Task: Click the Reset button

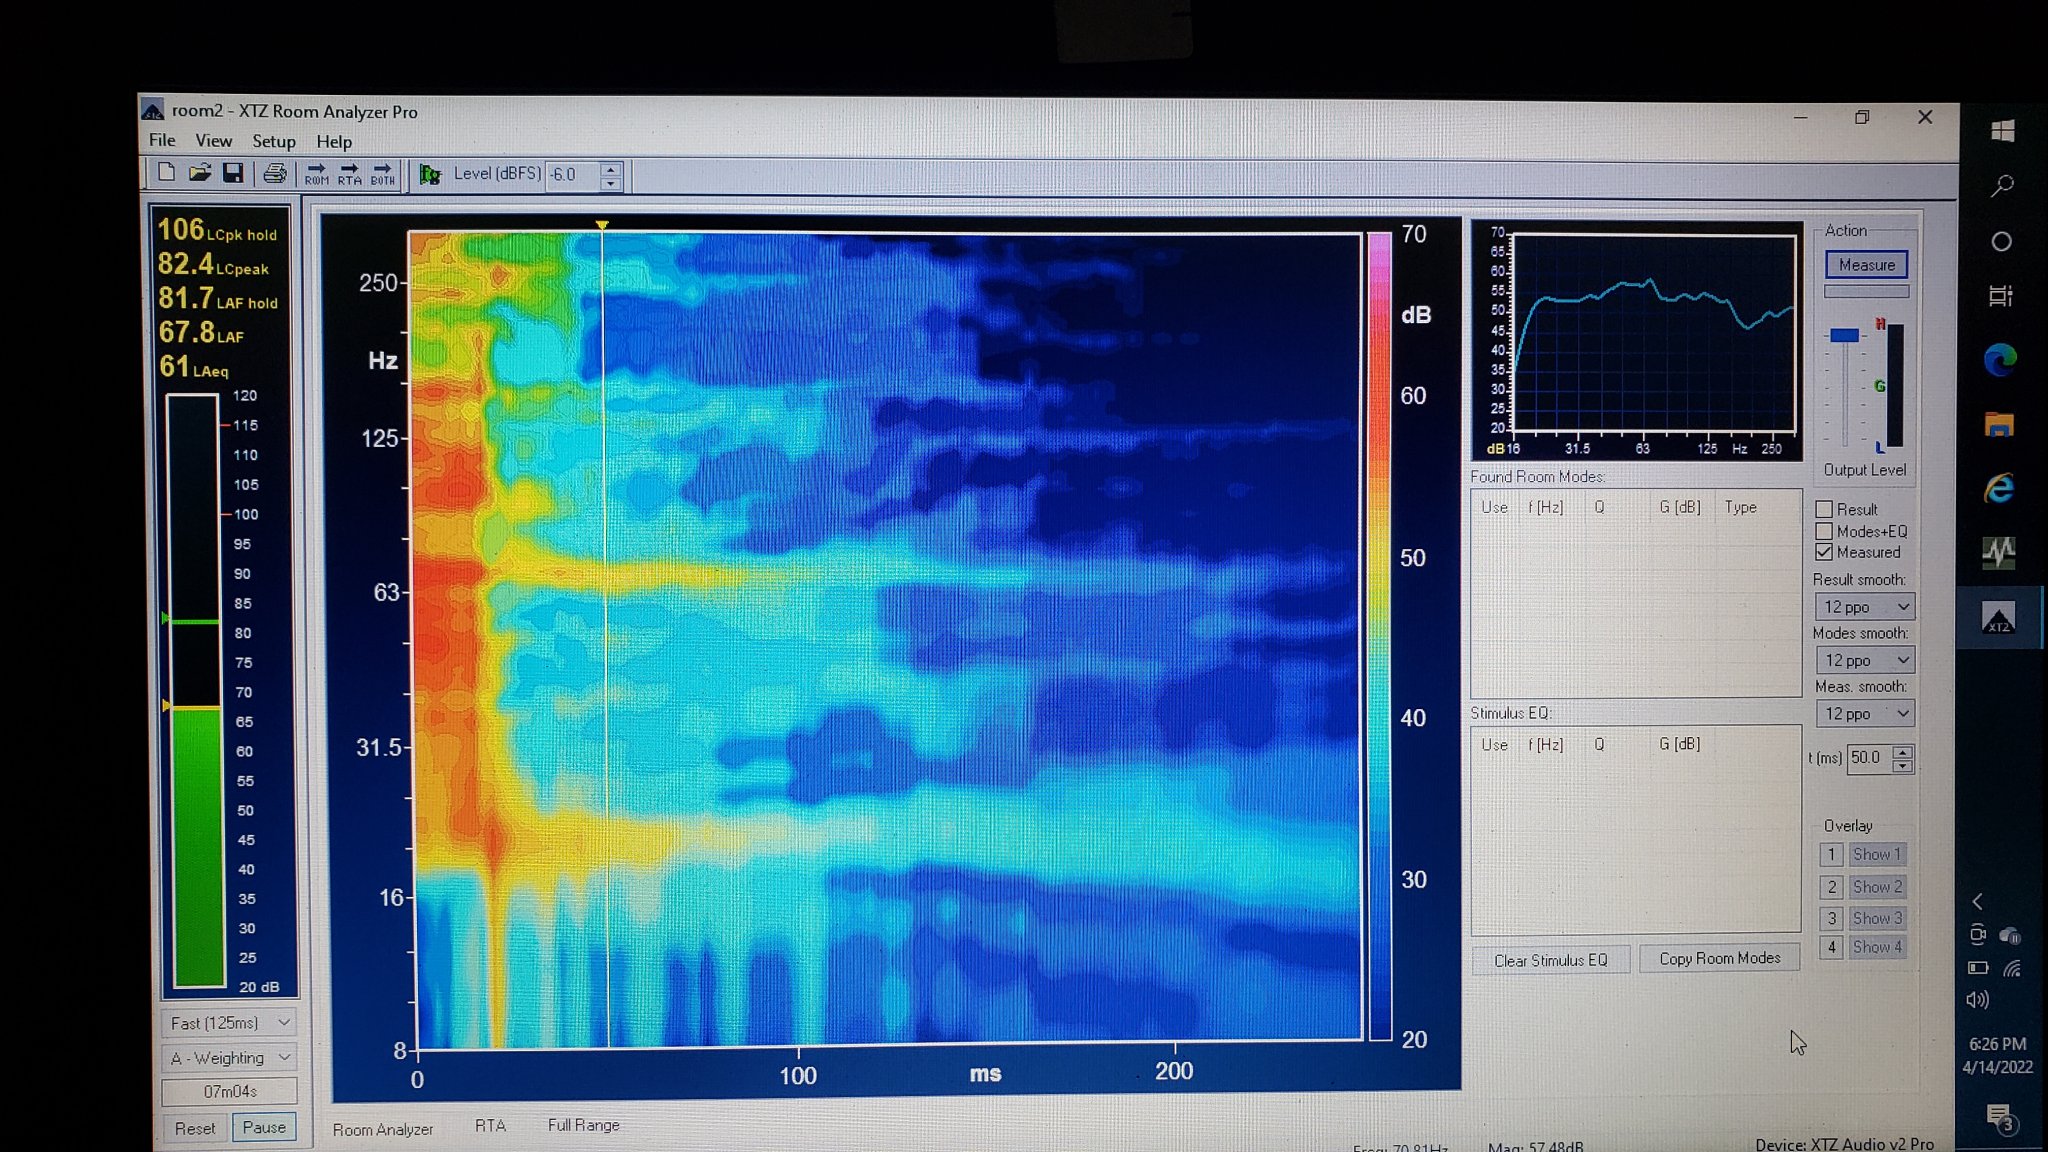Action: (194, 1128)
